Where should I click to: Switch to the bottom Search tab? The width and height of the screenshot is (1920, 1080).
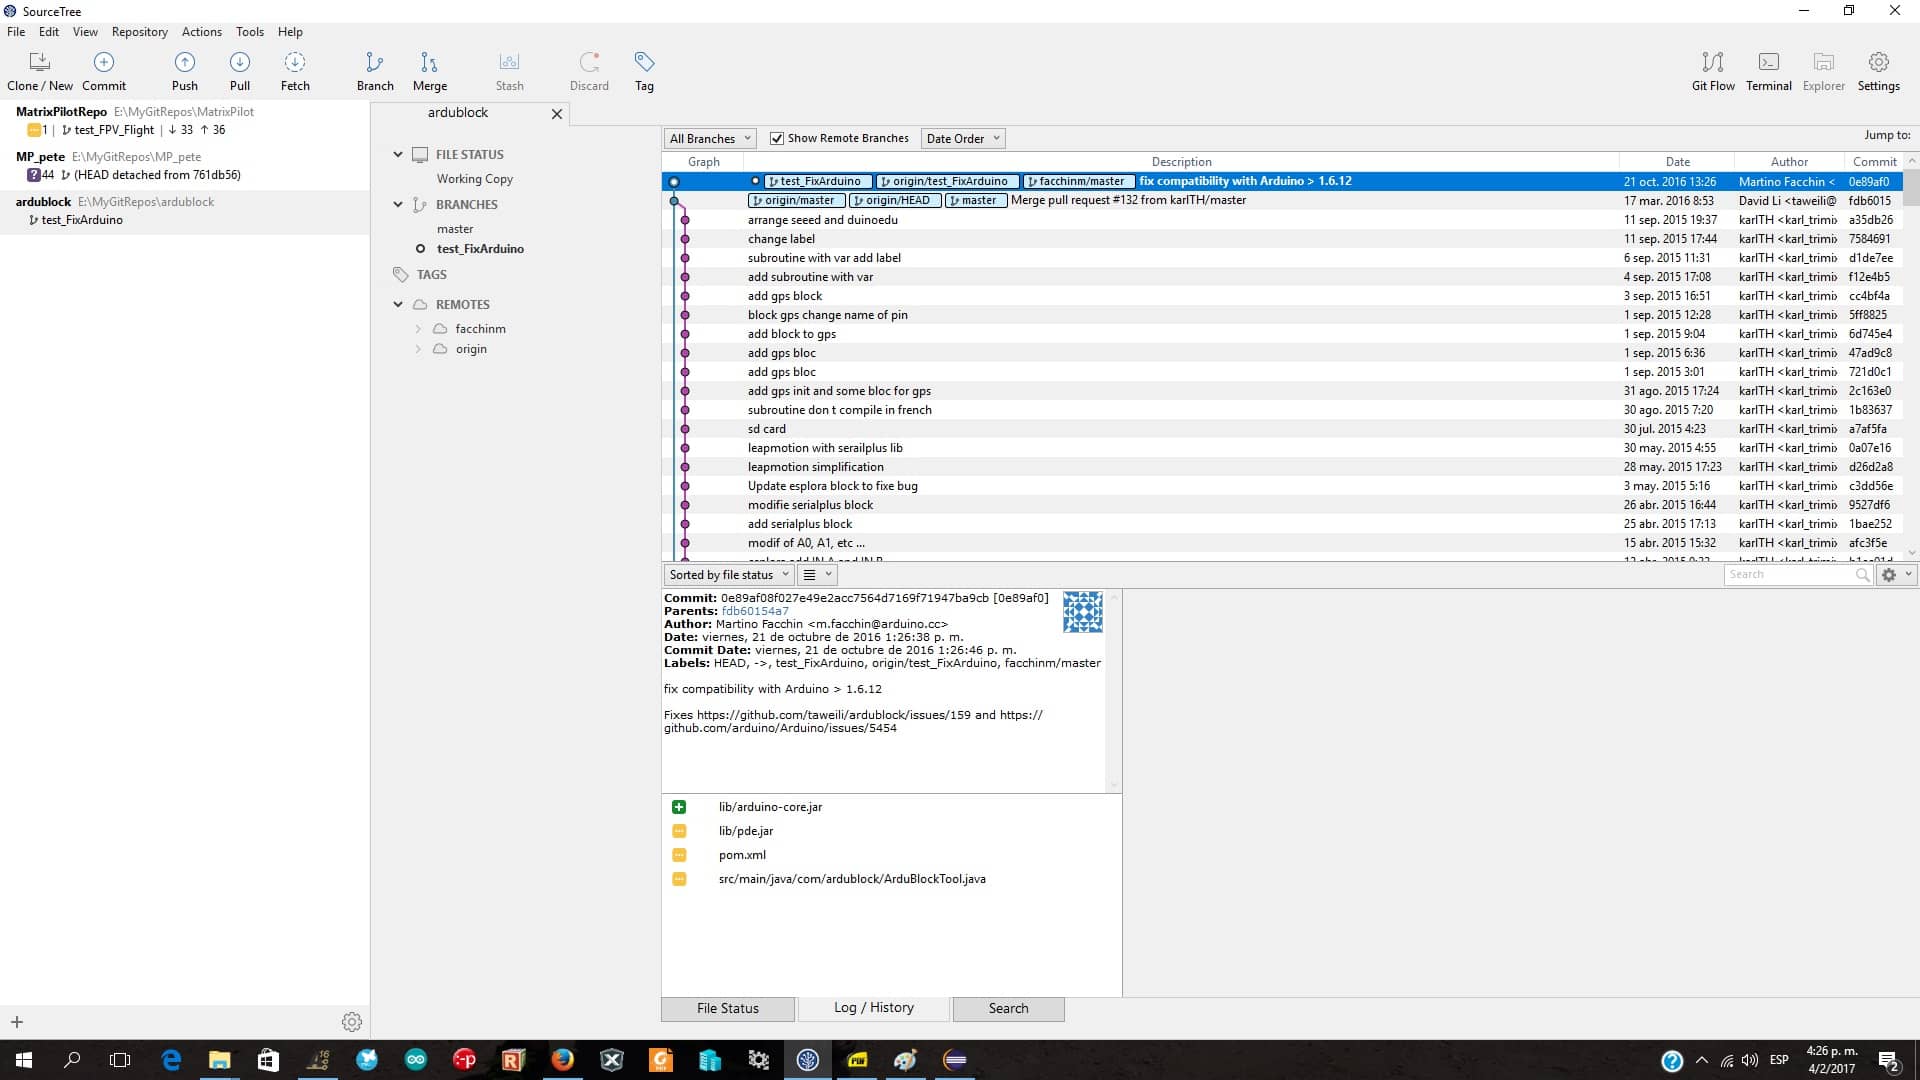click(x=1008, y=1008)
